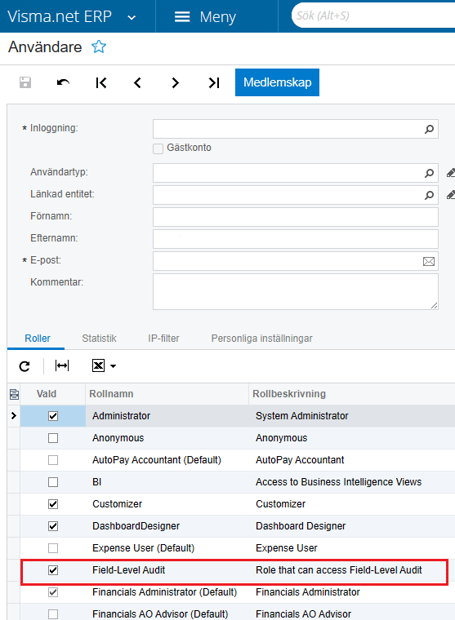Open the Länkad entitet lookup selector
This screenshot has width=455, height=620.
[x=429, y=195]
